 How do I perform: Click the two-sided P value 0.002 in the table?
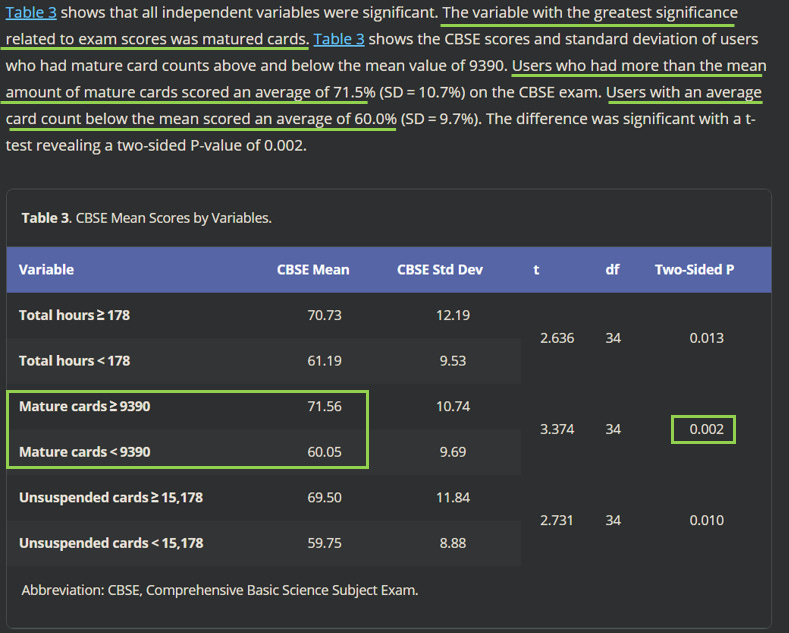coord(706,429)
